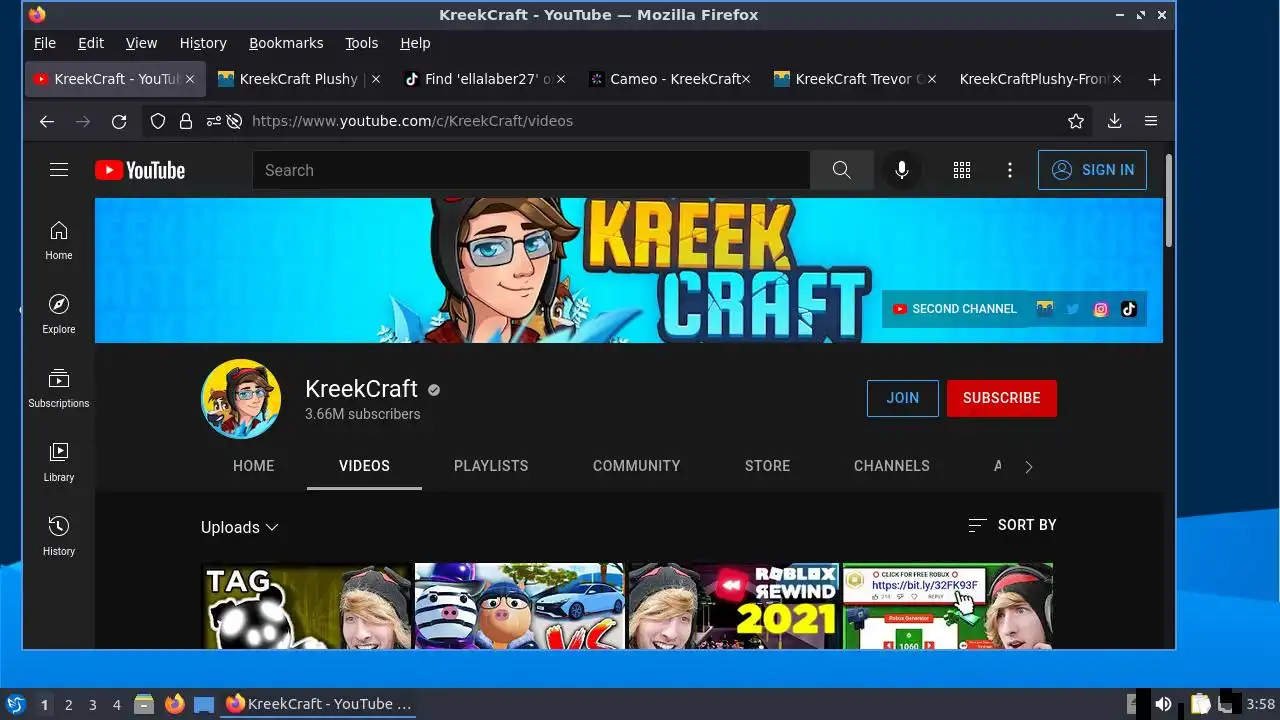The image size is (1280, 720).
Task: Open the View menu
Action: tap(141, 43)
